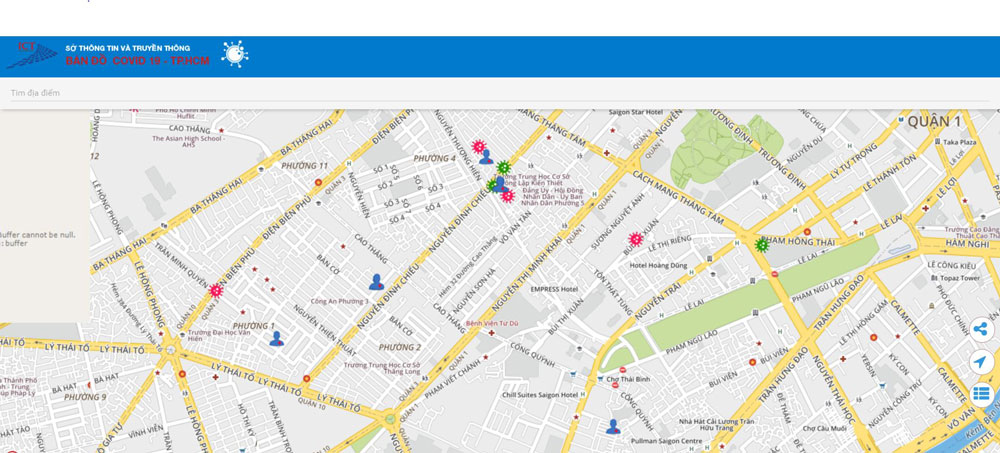Click the 'QUẬN 1' district label
Screen dimensions: 1000x453
point(934,121)
